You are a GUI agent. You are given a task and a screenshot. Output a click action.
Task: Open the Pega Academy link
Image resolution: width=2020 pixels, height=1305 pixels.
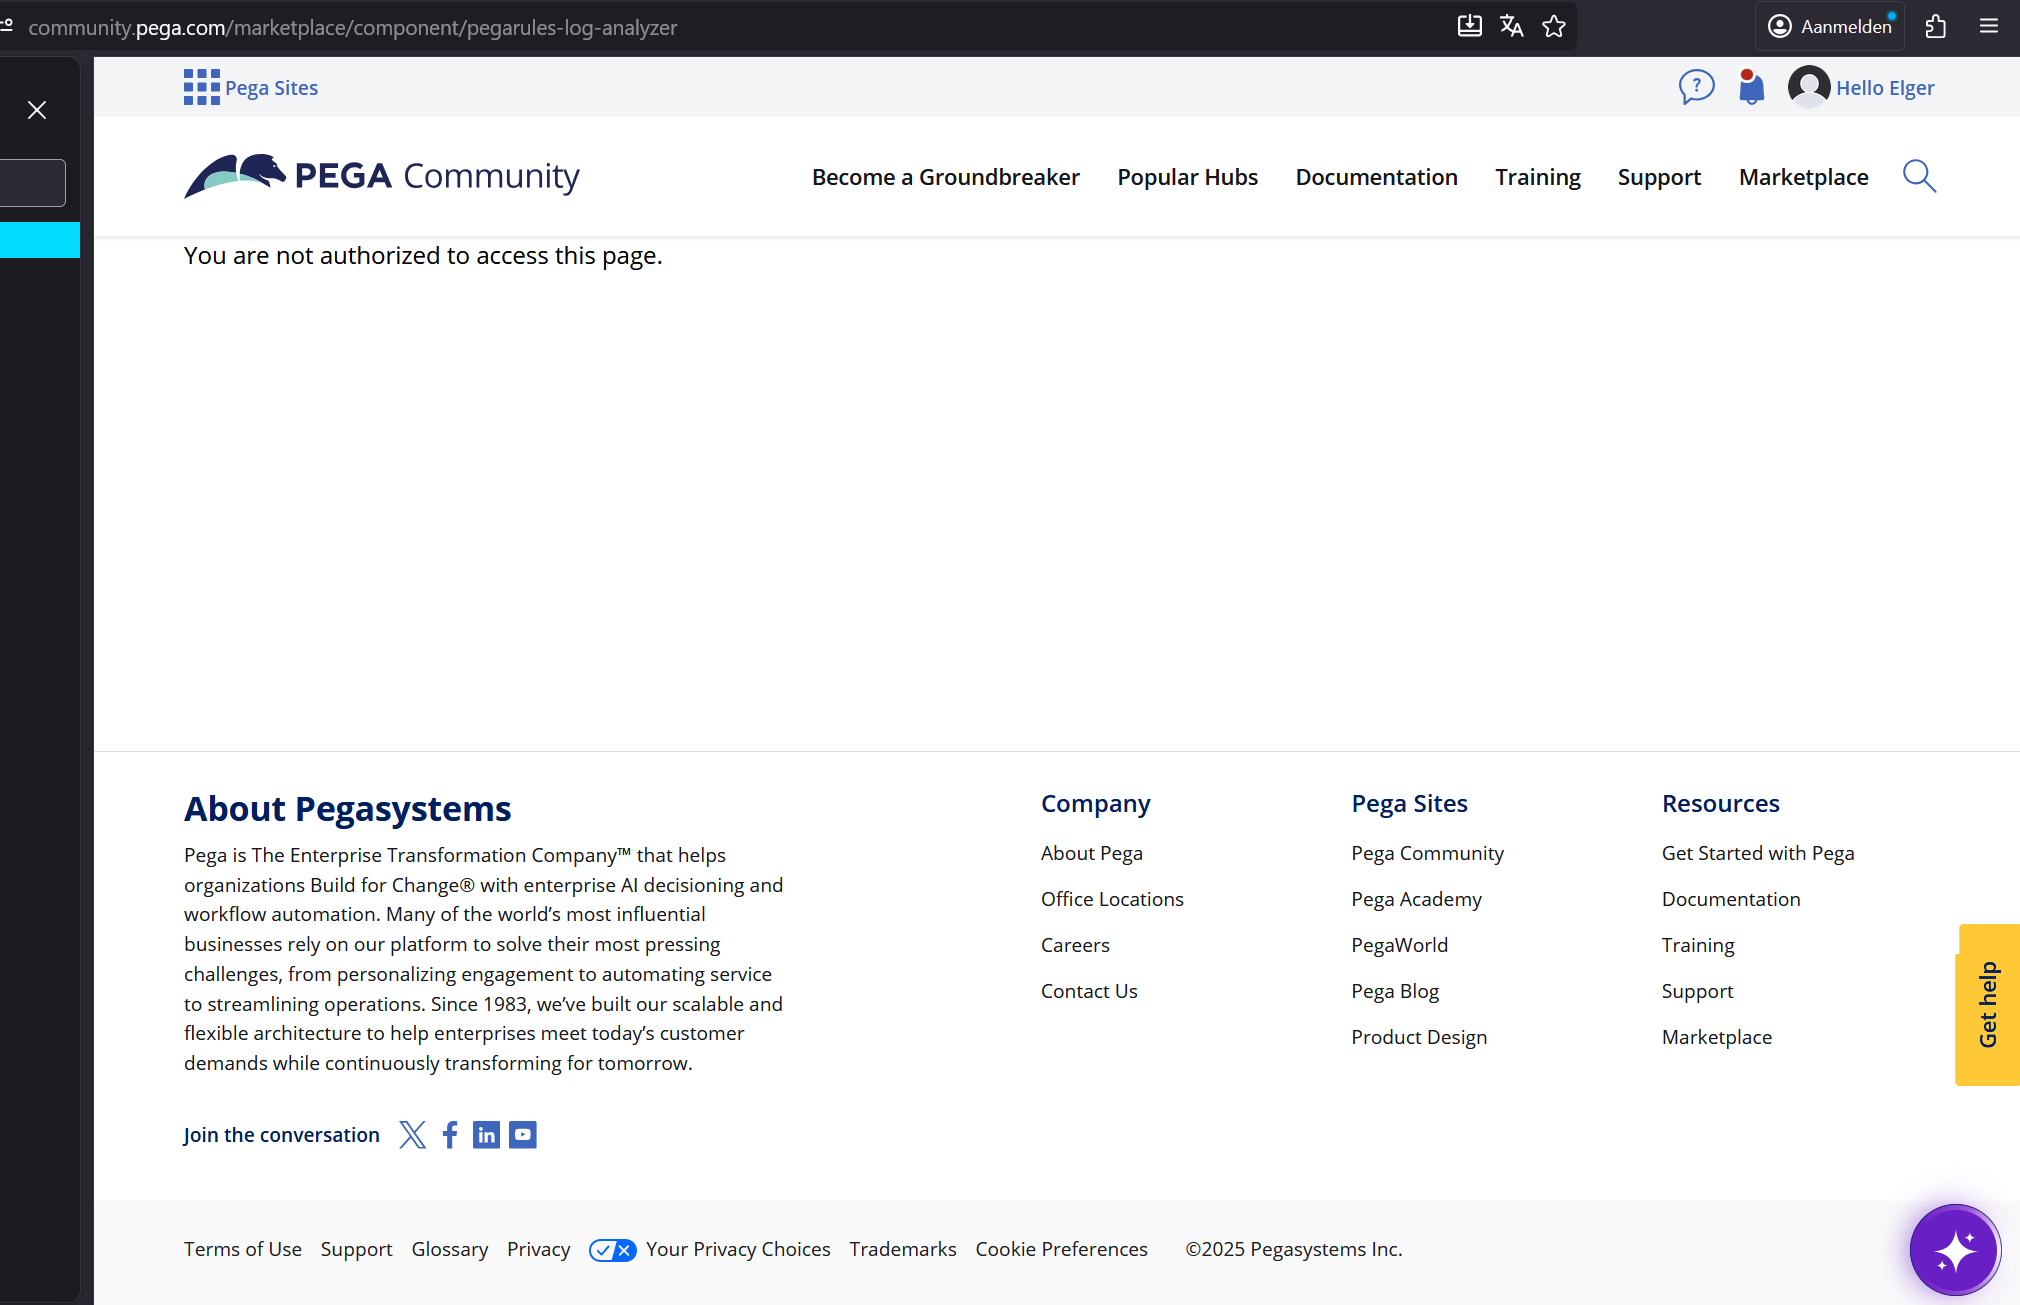[1416, 898]
